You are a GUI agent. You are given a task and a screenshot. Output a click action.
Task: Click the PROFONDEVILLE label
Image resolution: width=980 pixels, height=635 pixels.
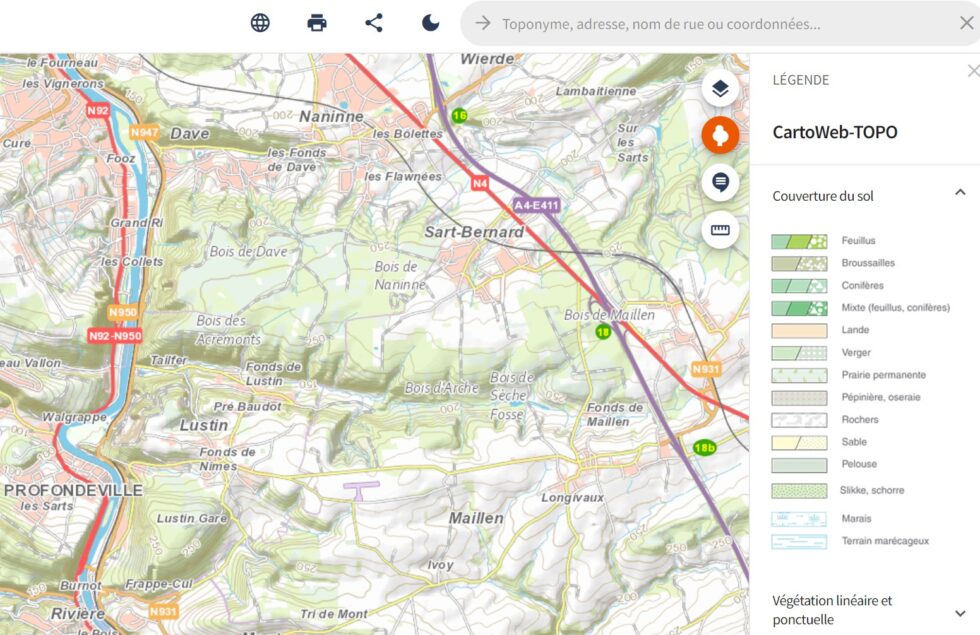click(x=73, y=490)
